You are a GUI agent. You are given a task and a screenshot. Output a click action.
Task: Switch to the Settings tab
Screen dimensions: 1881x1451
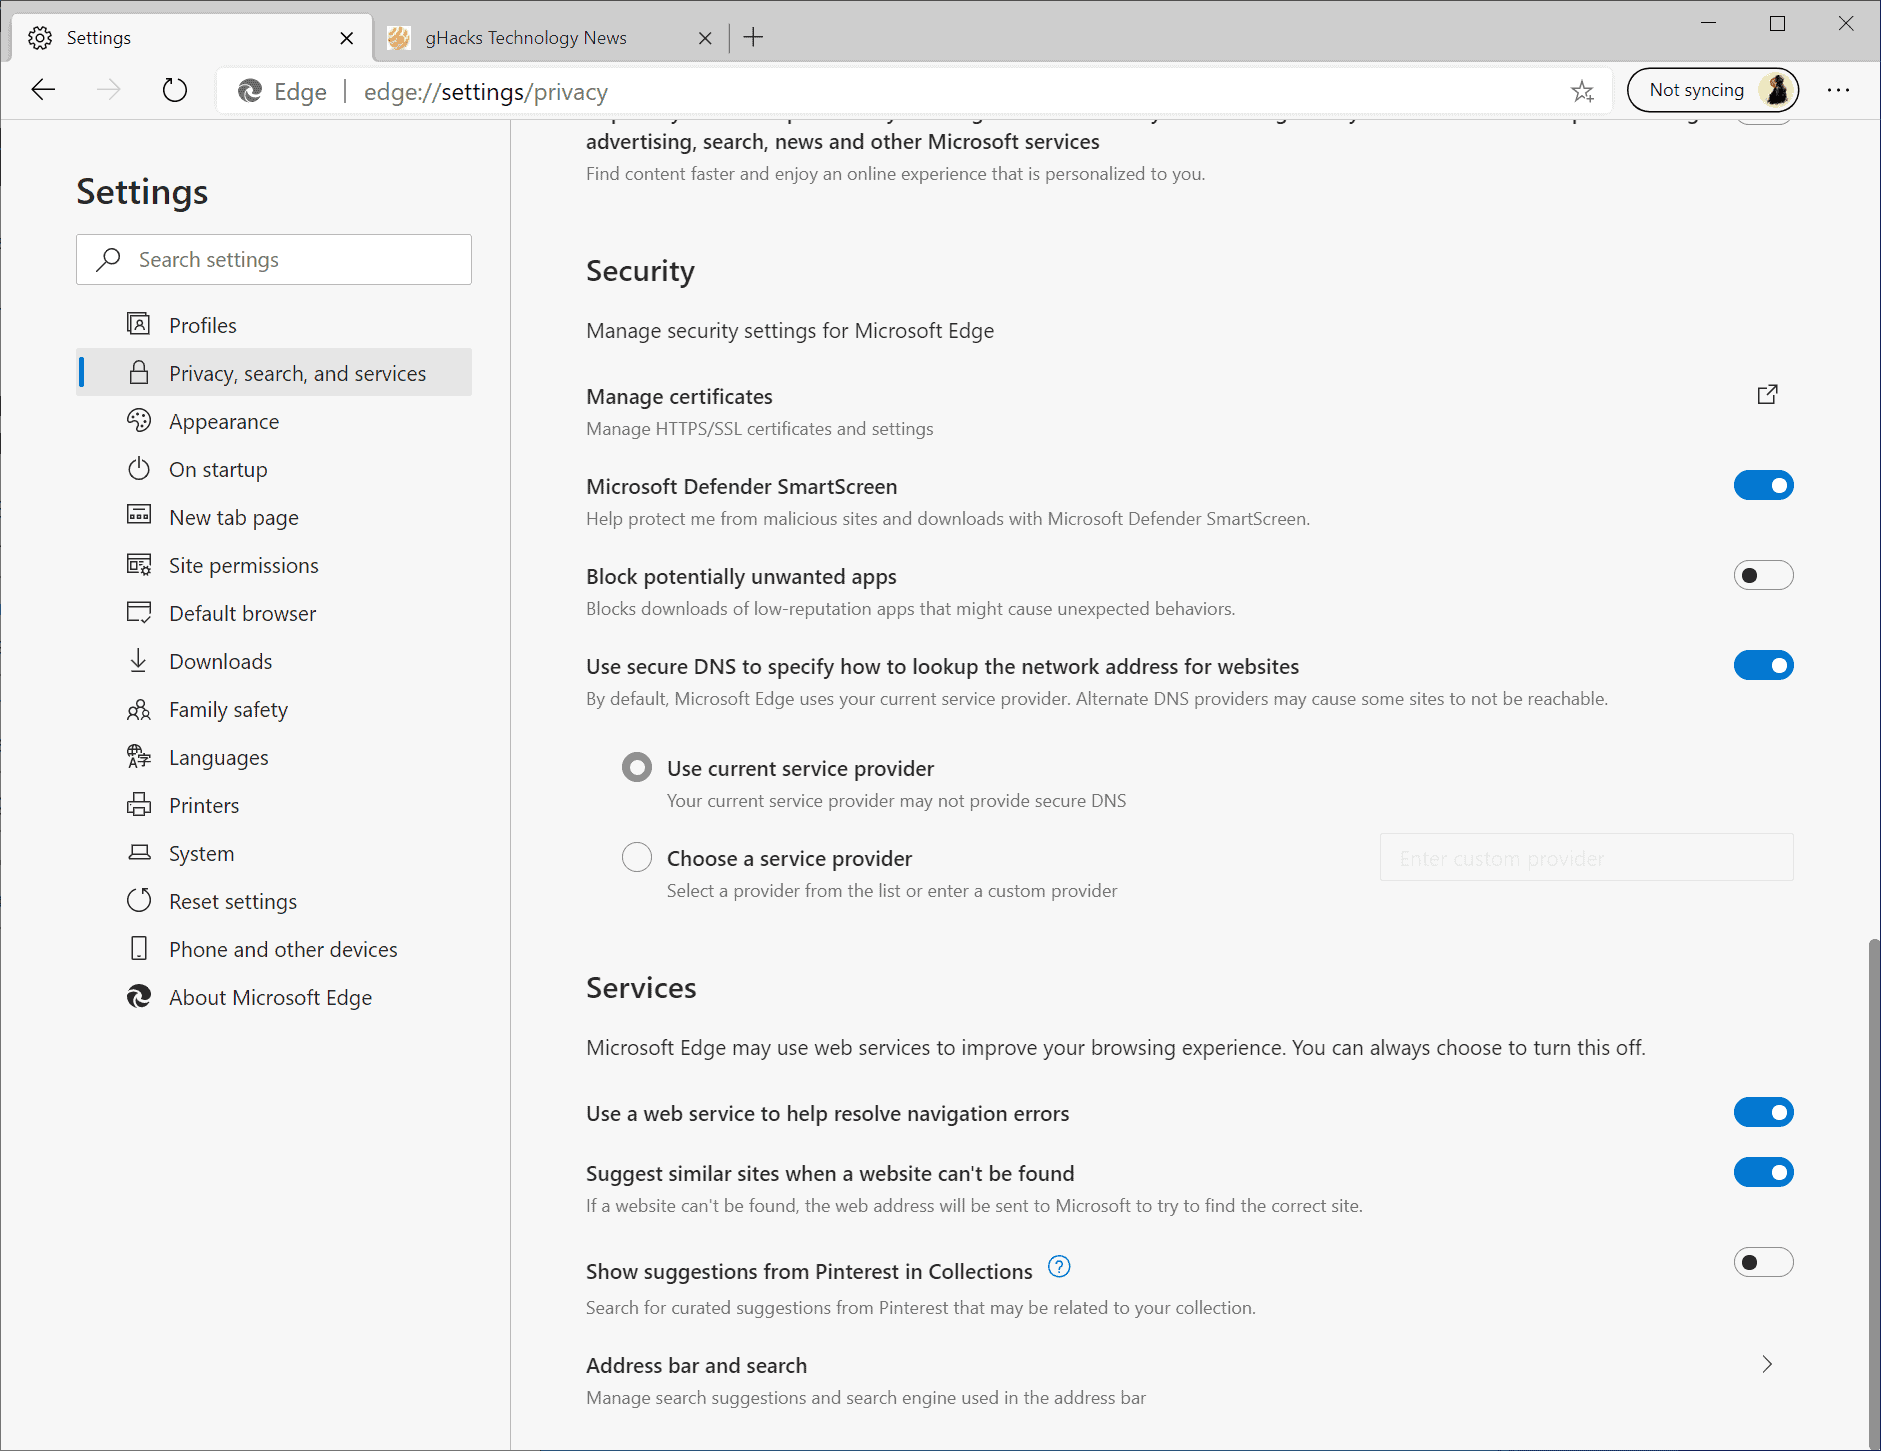pos(192,38)
